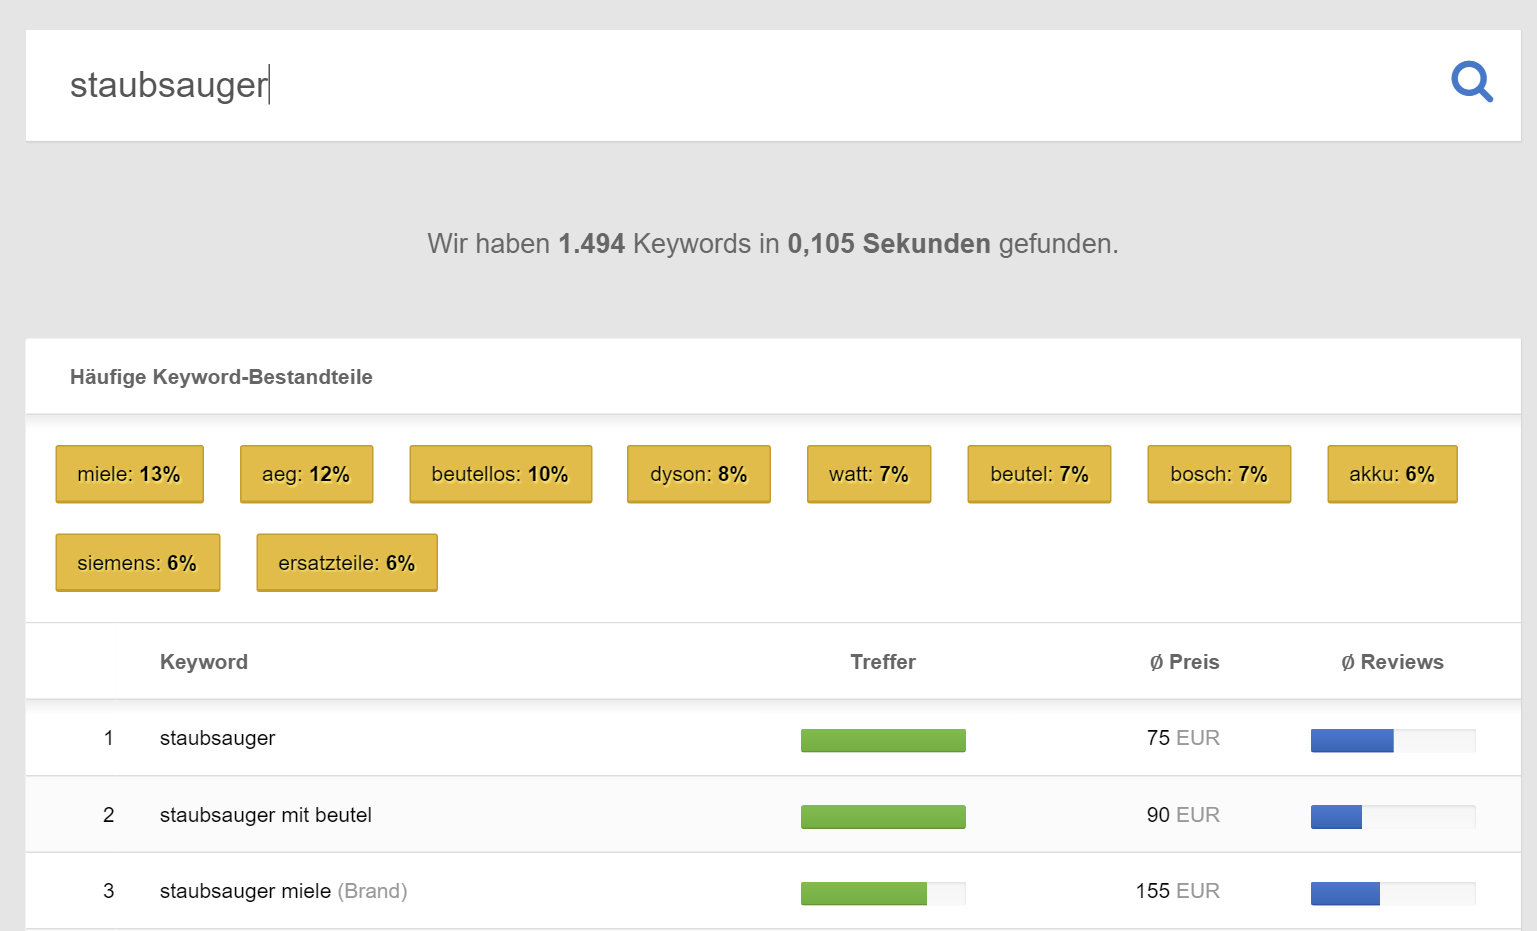Sort table by Keyword column header
1537x931 pixels.
204,662
